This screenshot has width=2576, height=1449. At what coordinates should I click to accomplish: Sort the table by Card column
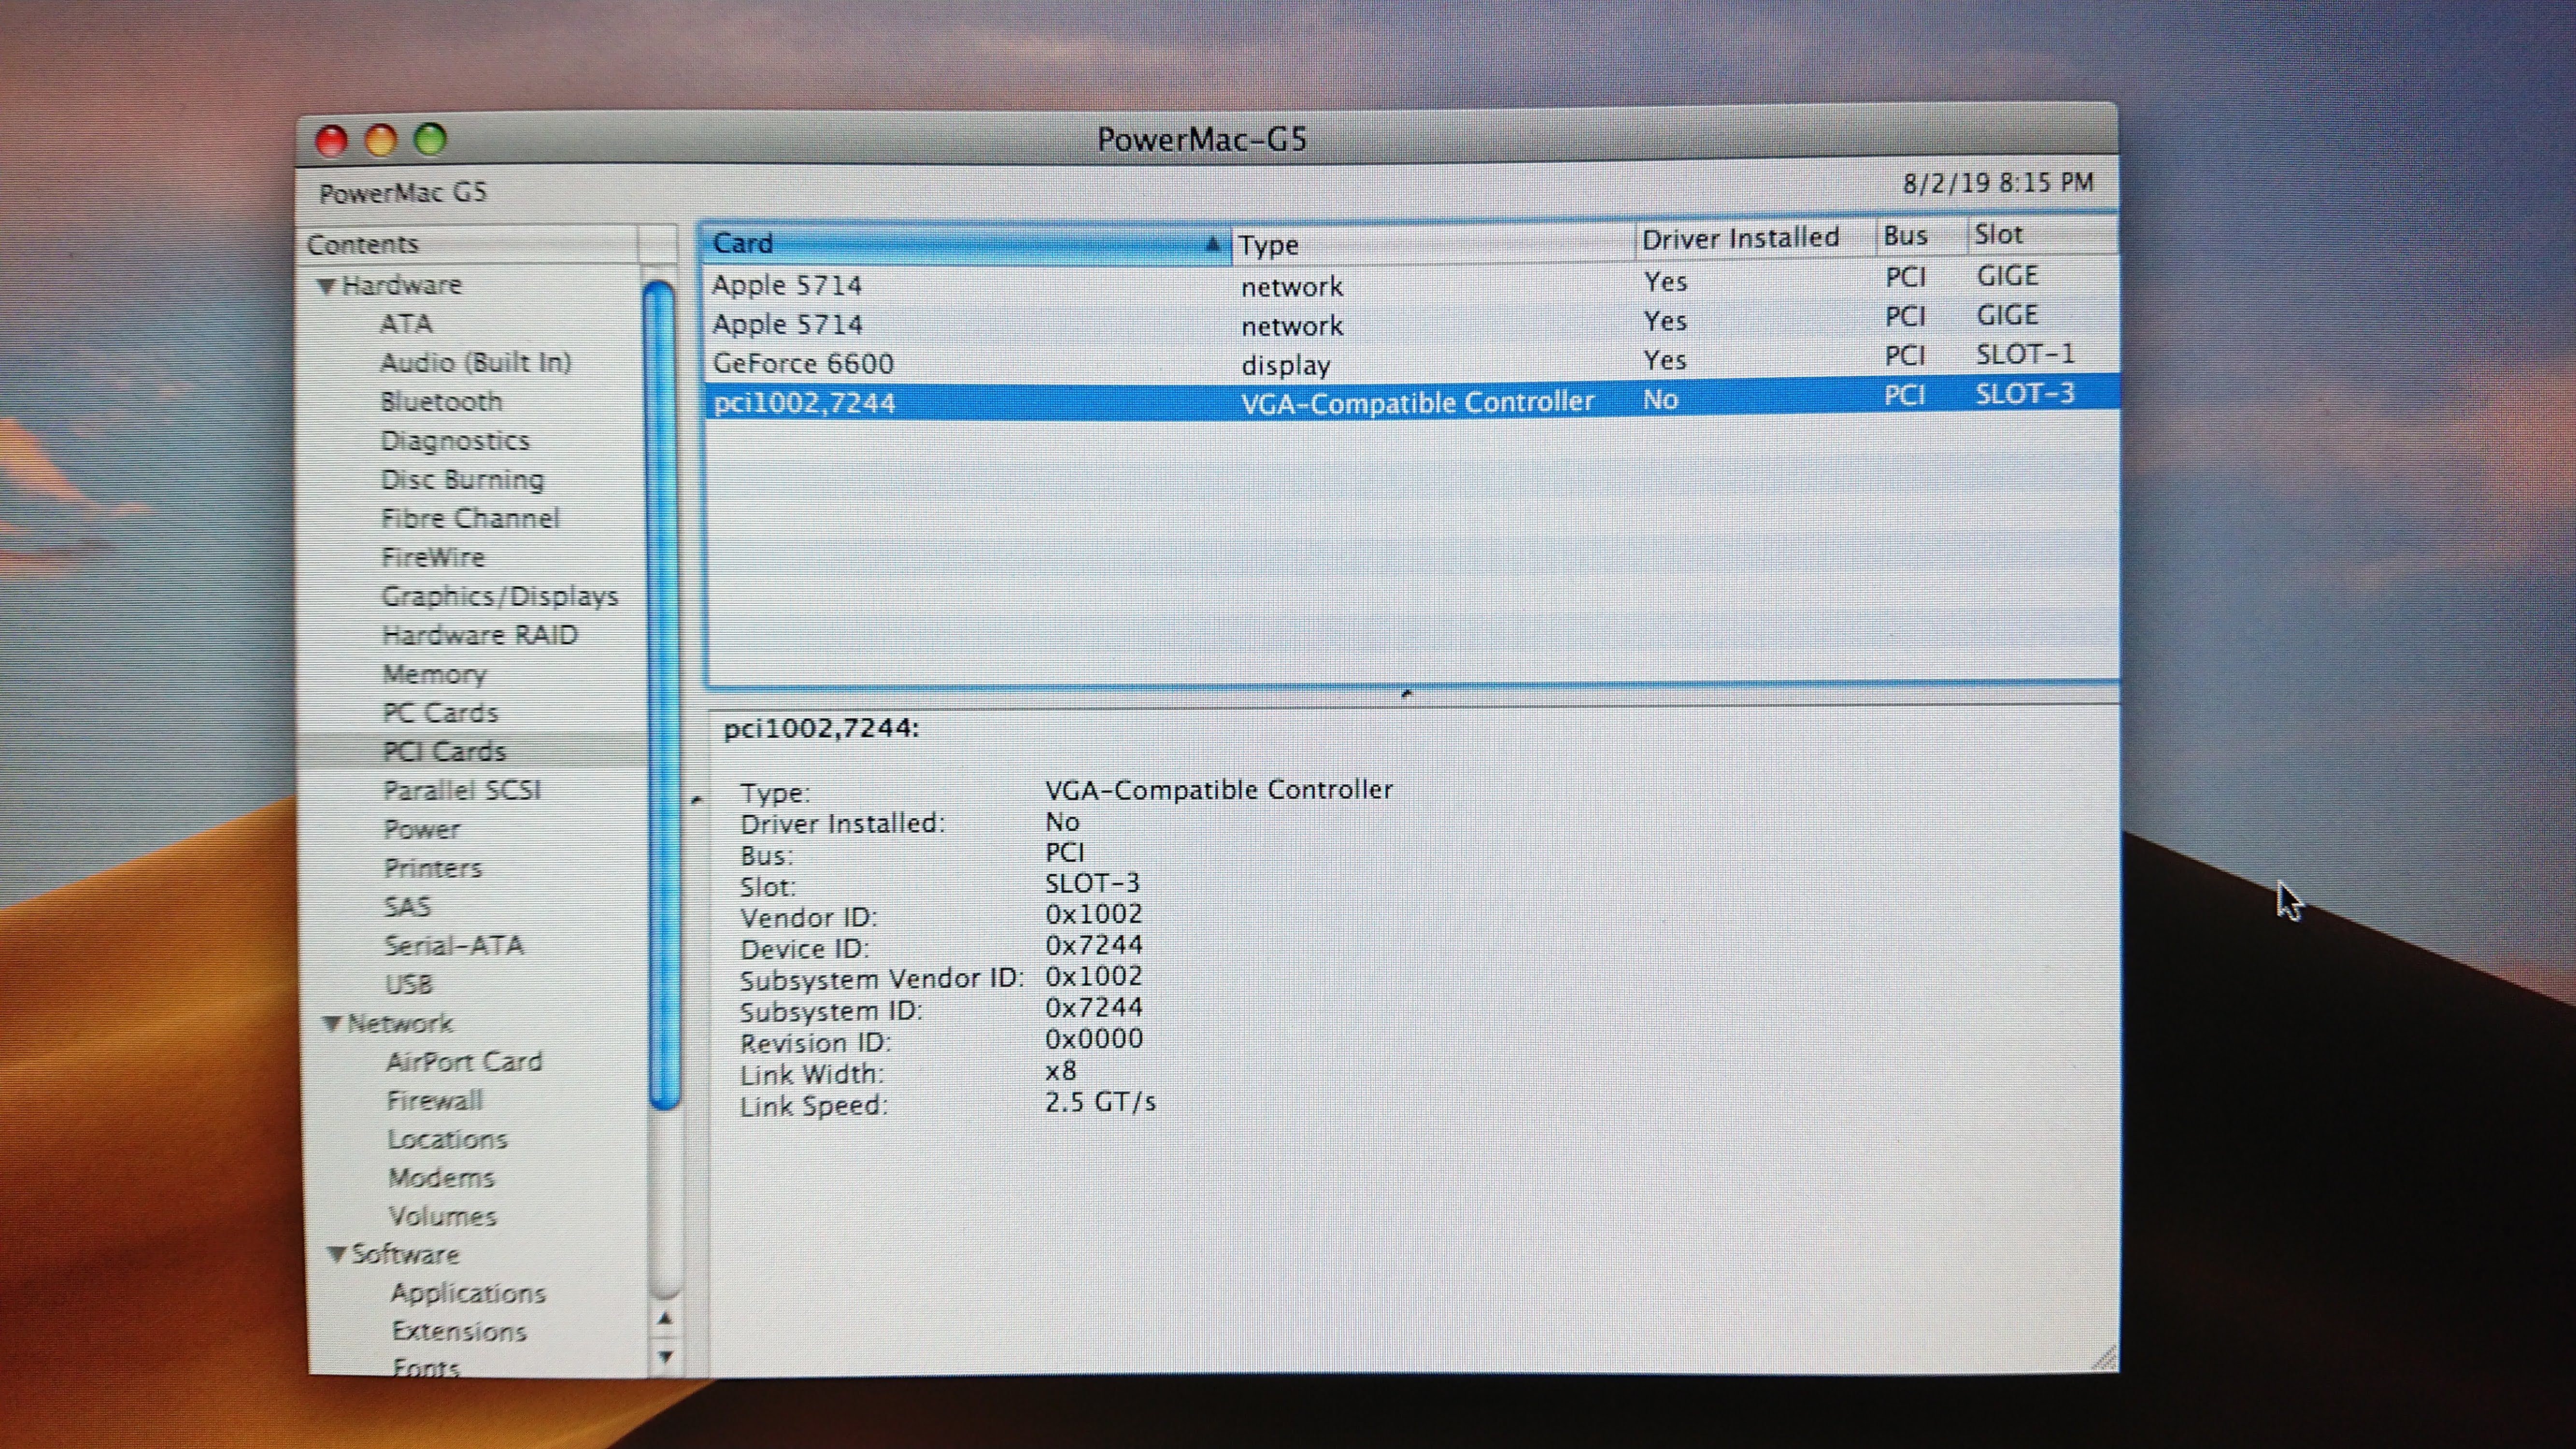point(966,244)
